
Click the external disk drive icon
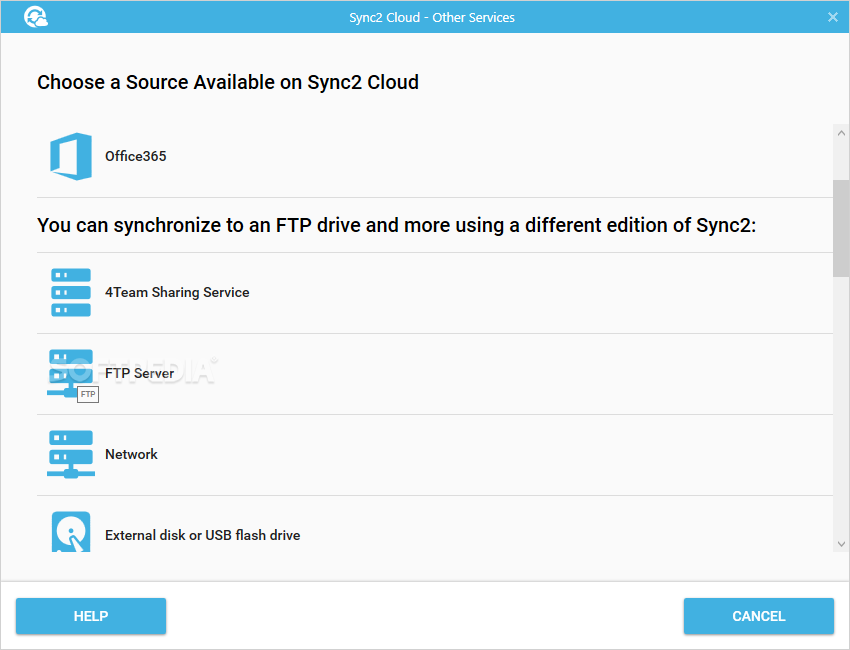point(71,532)
